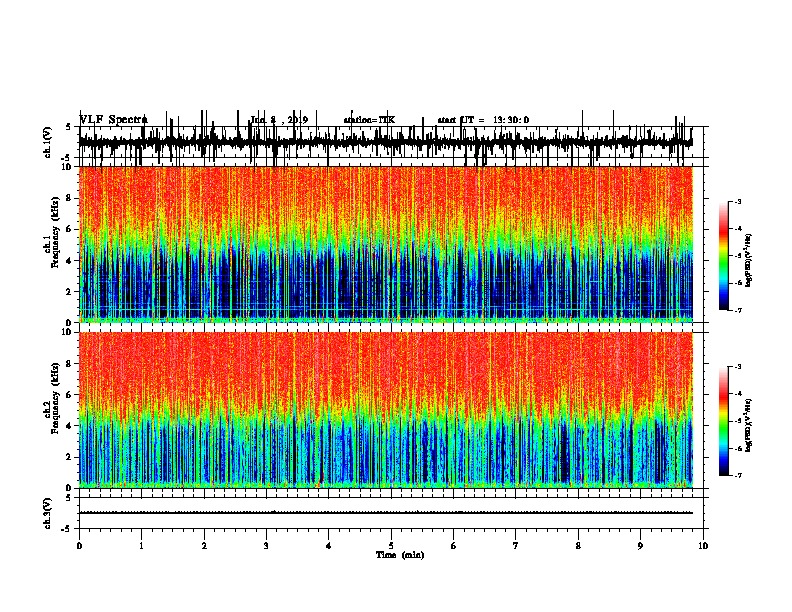
Task: Click the ch.1 color bar '-3' value
Action: coord(738,202)
